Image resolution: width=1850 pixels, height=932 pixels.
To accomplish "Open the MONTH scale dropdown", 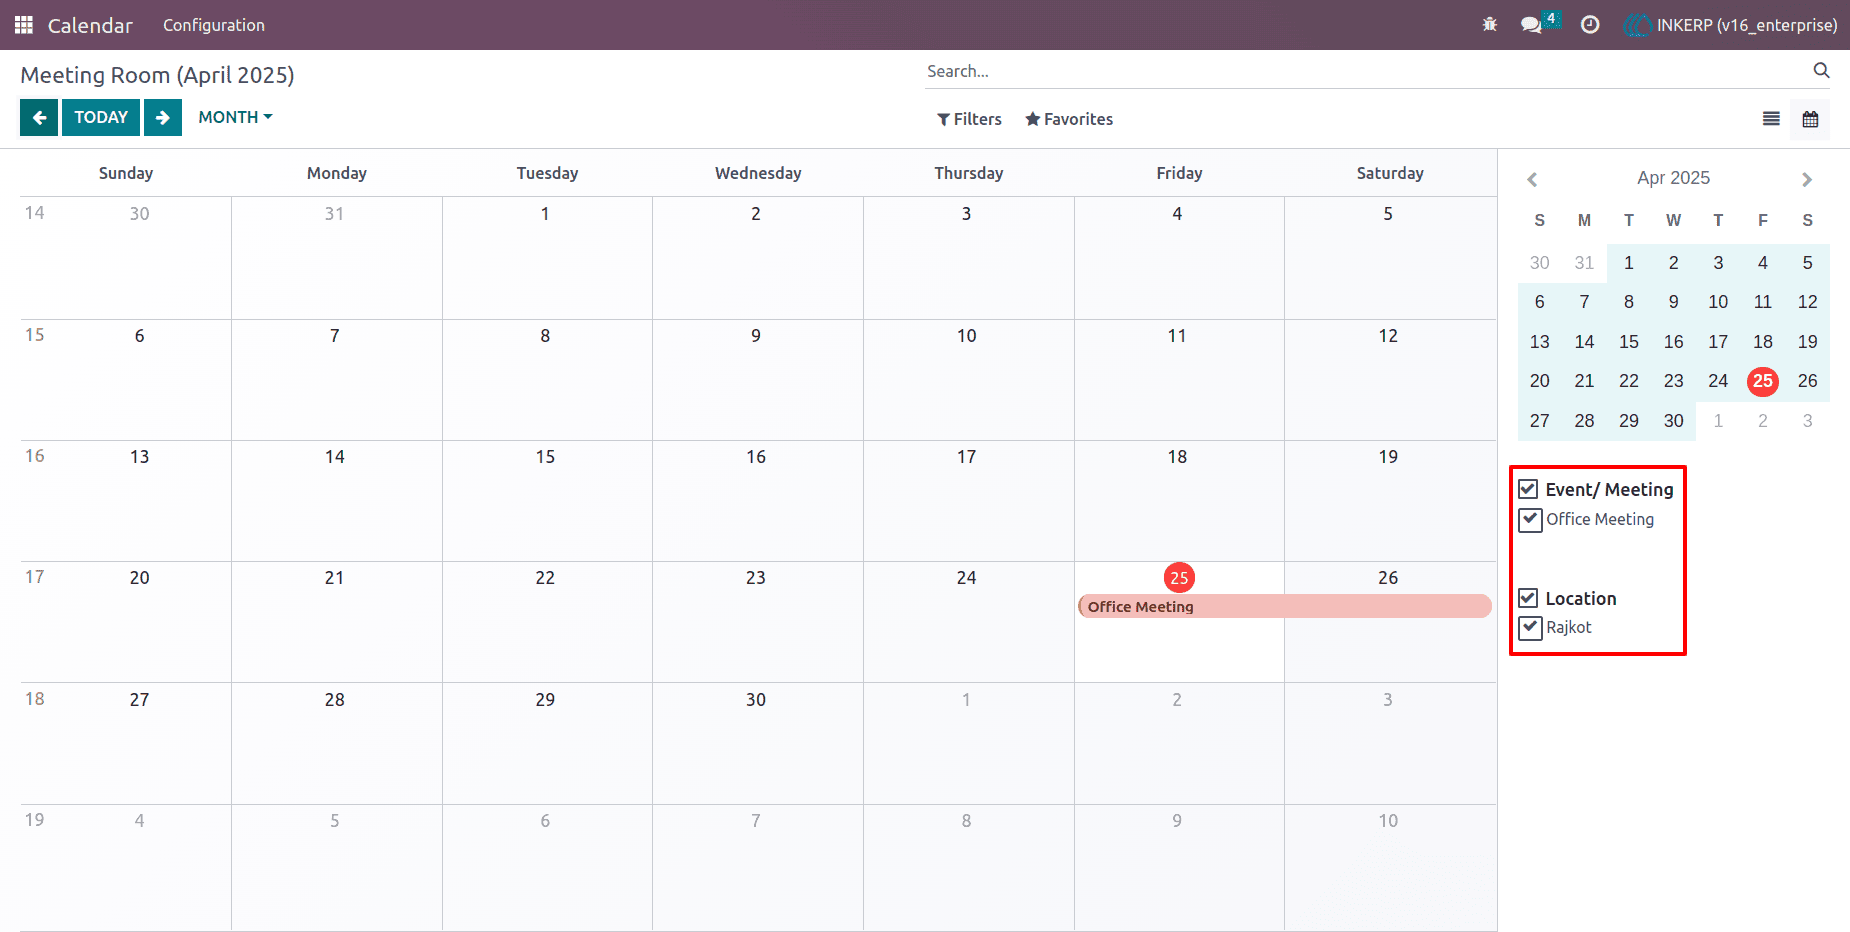I will tap(235, 117).
